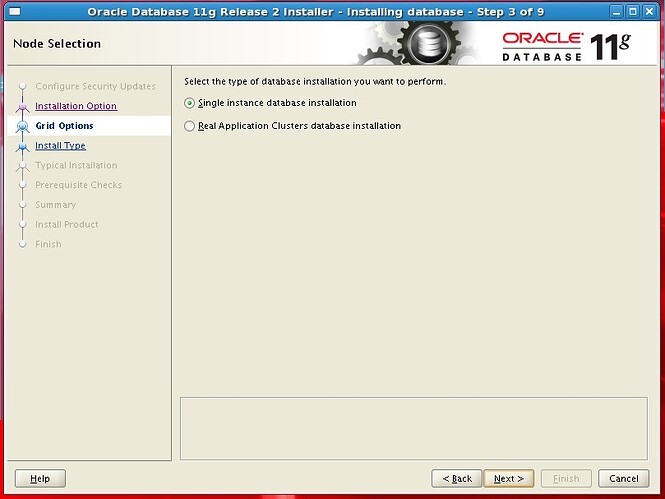The width and height of the screenshot is (665, 499).
Task: Open the Installation Option step link
Action: pos(75,106)
